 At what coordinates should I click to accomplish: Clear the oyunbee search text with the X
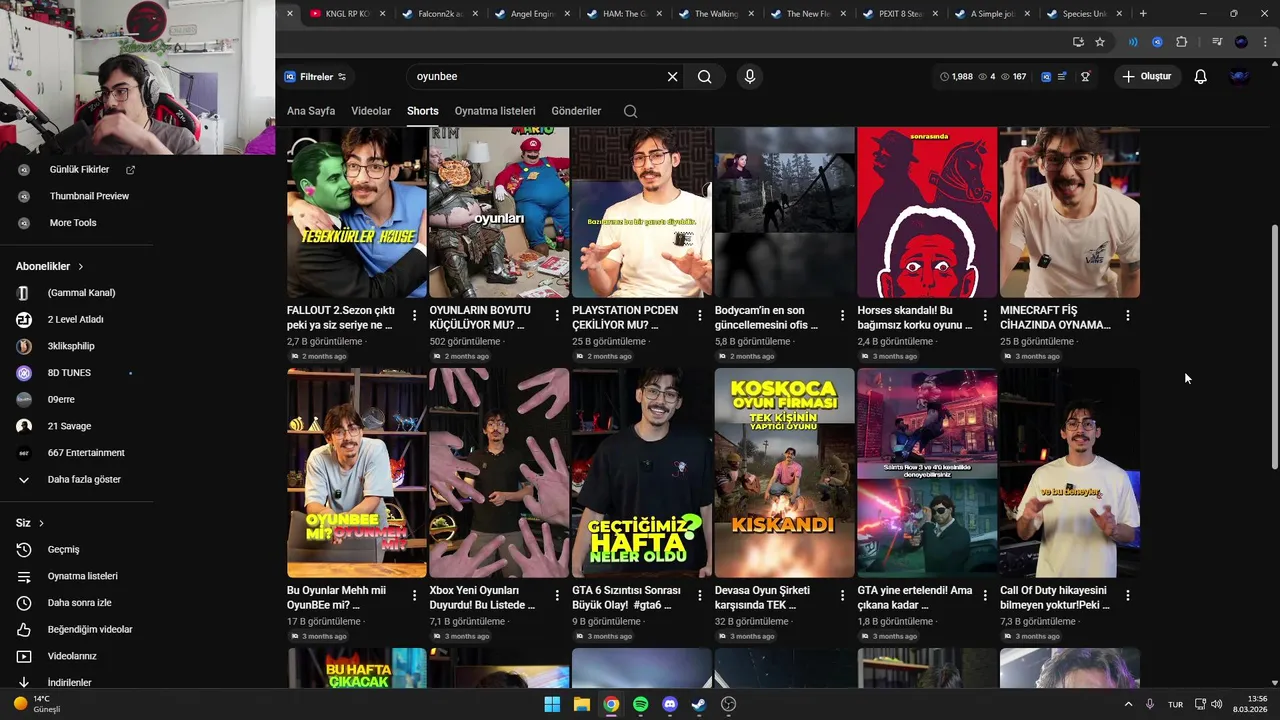[x=672, y=77]
